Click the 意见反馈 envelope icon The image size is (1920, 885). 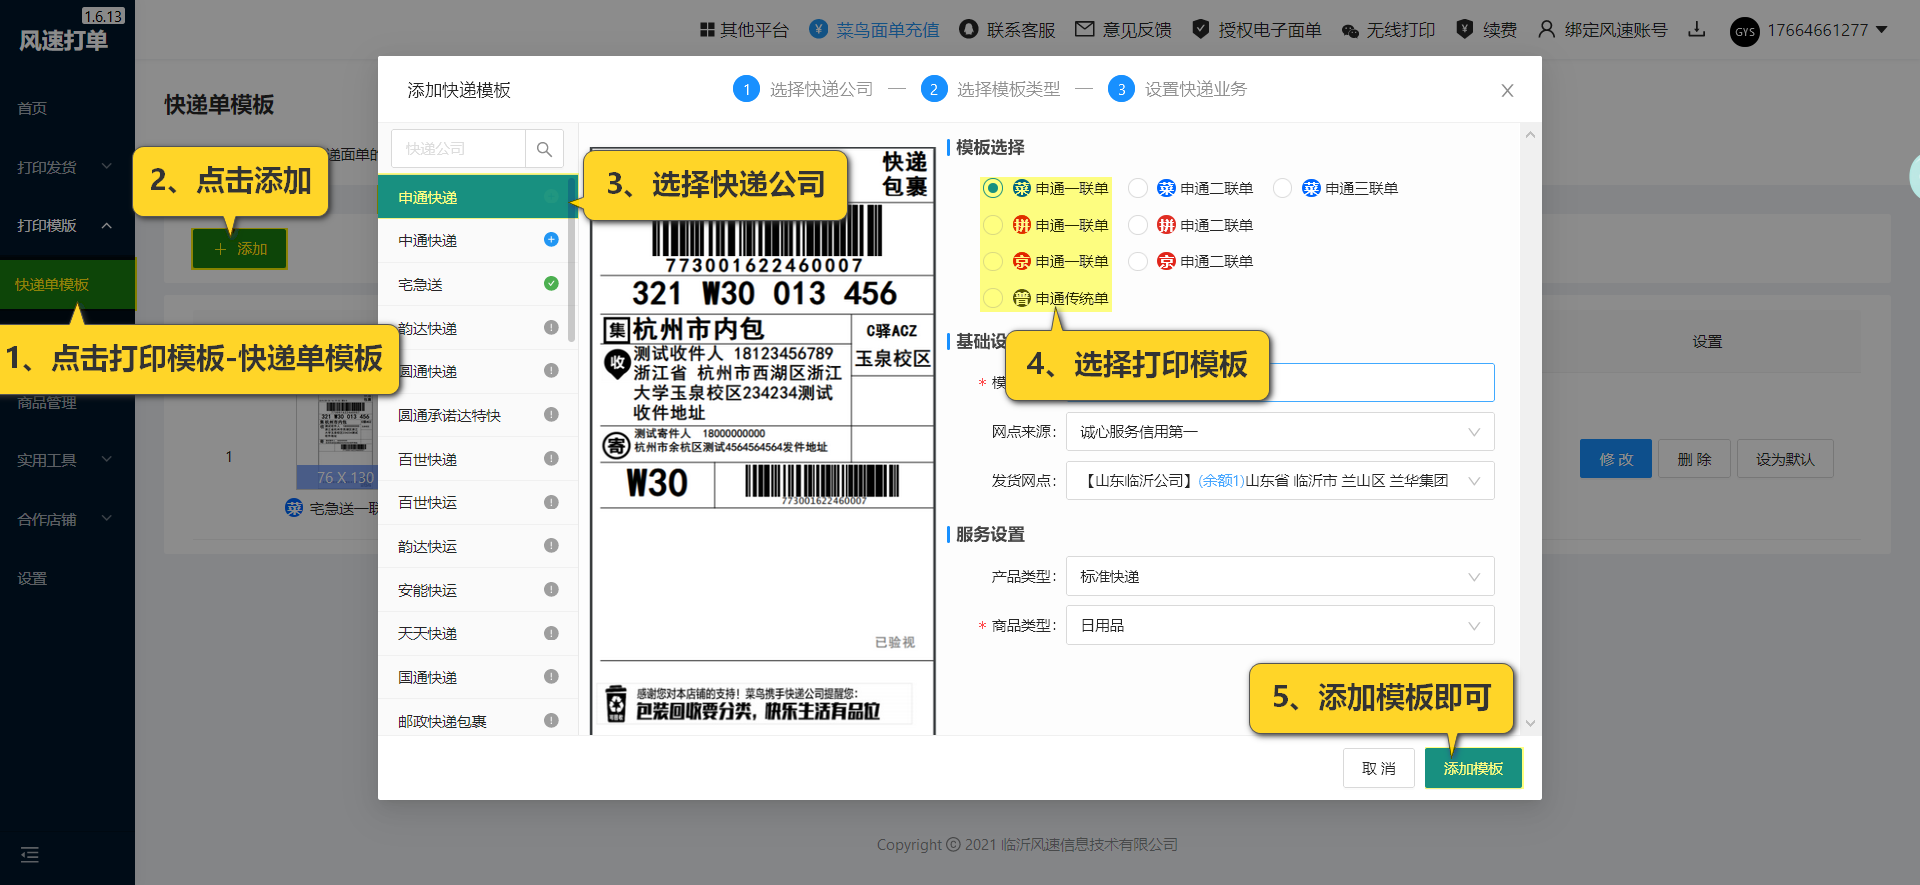(1084, 30)
